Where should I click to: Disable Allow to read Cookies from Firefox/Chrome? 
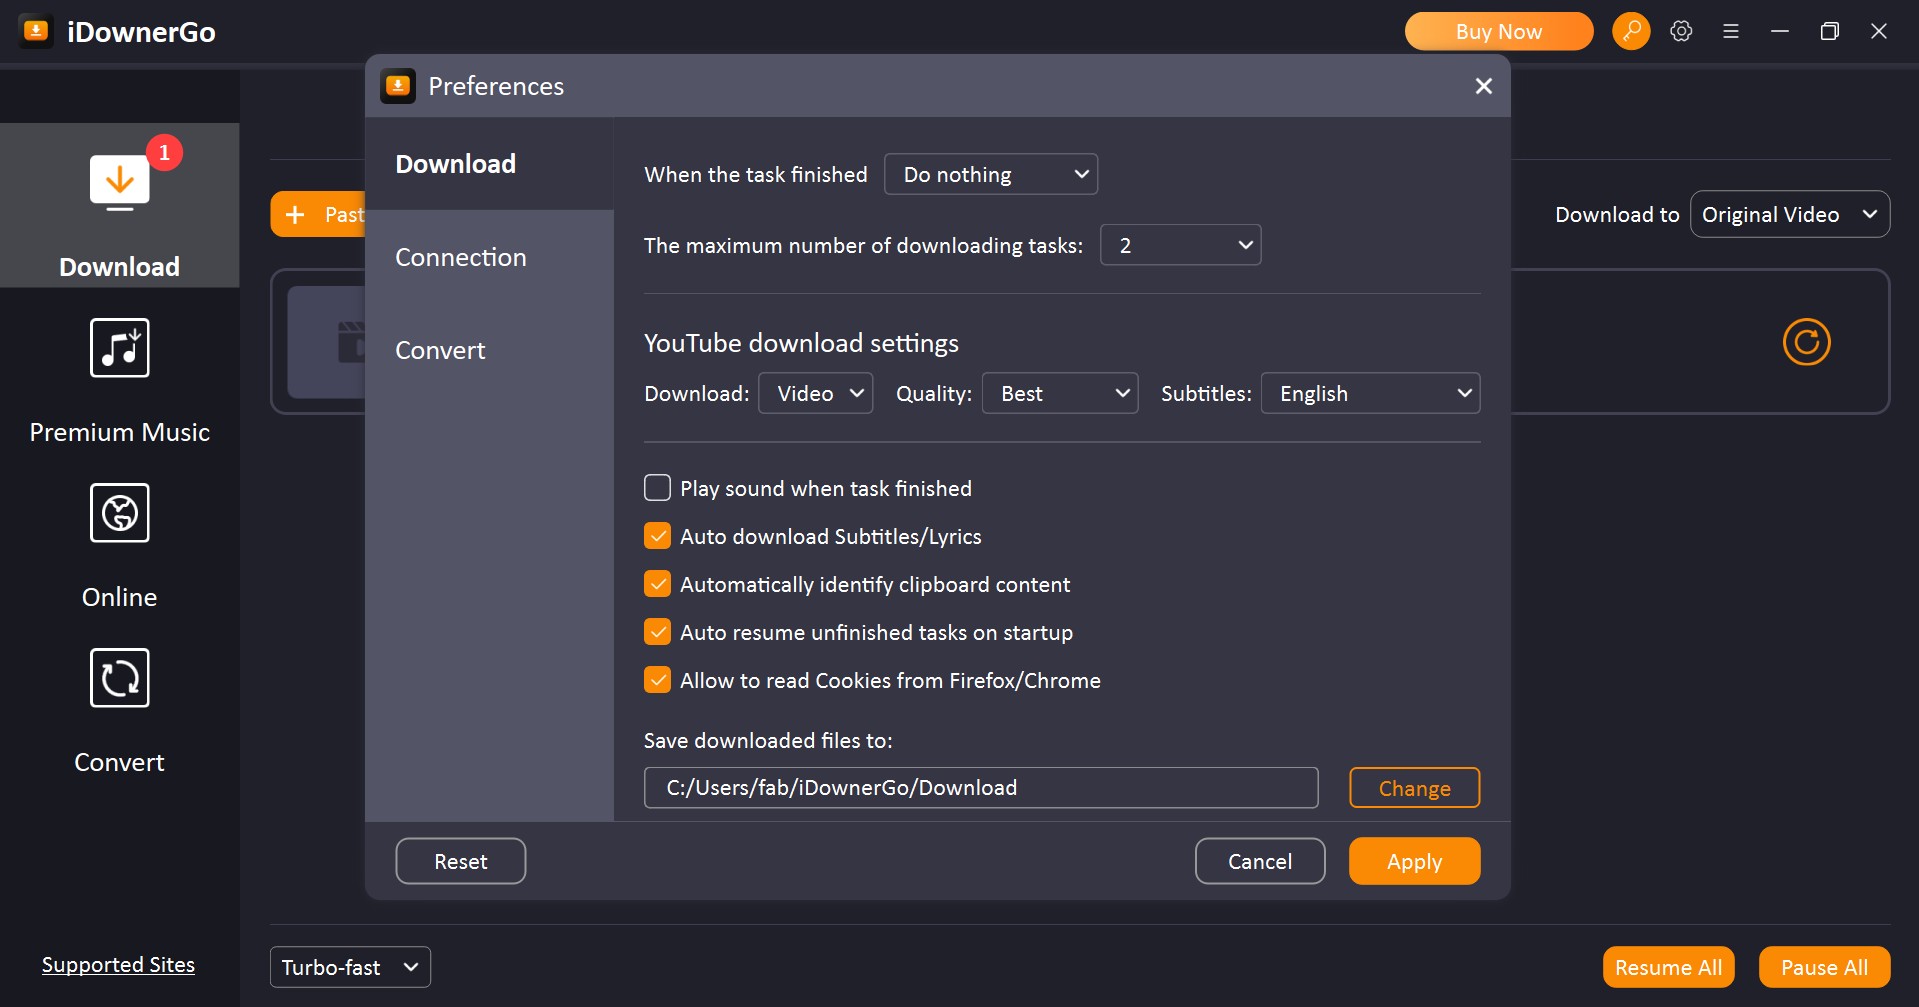point(657,680)
